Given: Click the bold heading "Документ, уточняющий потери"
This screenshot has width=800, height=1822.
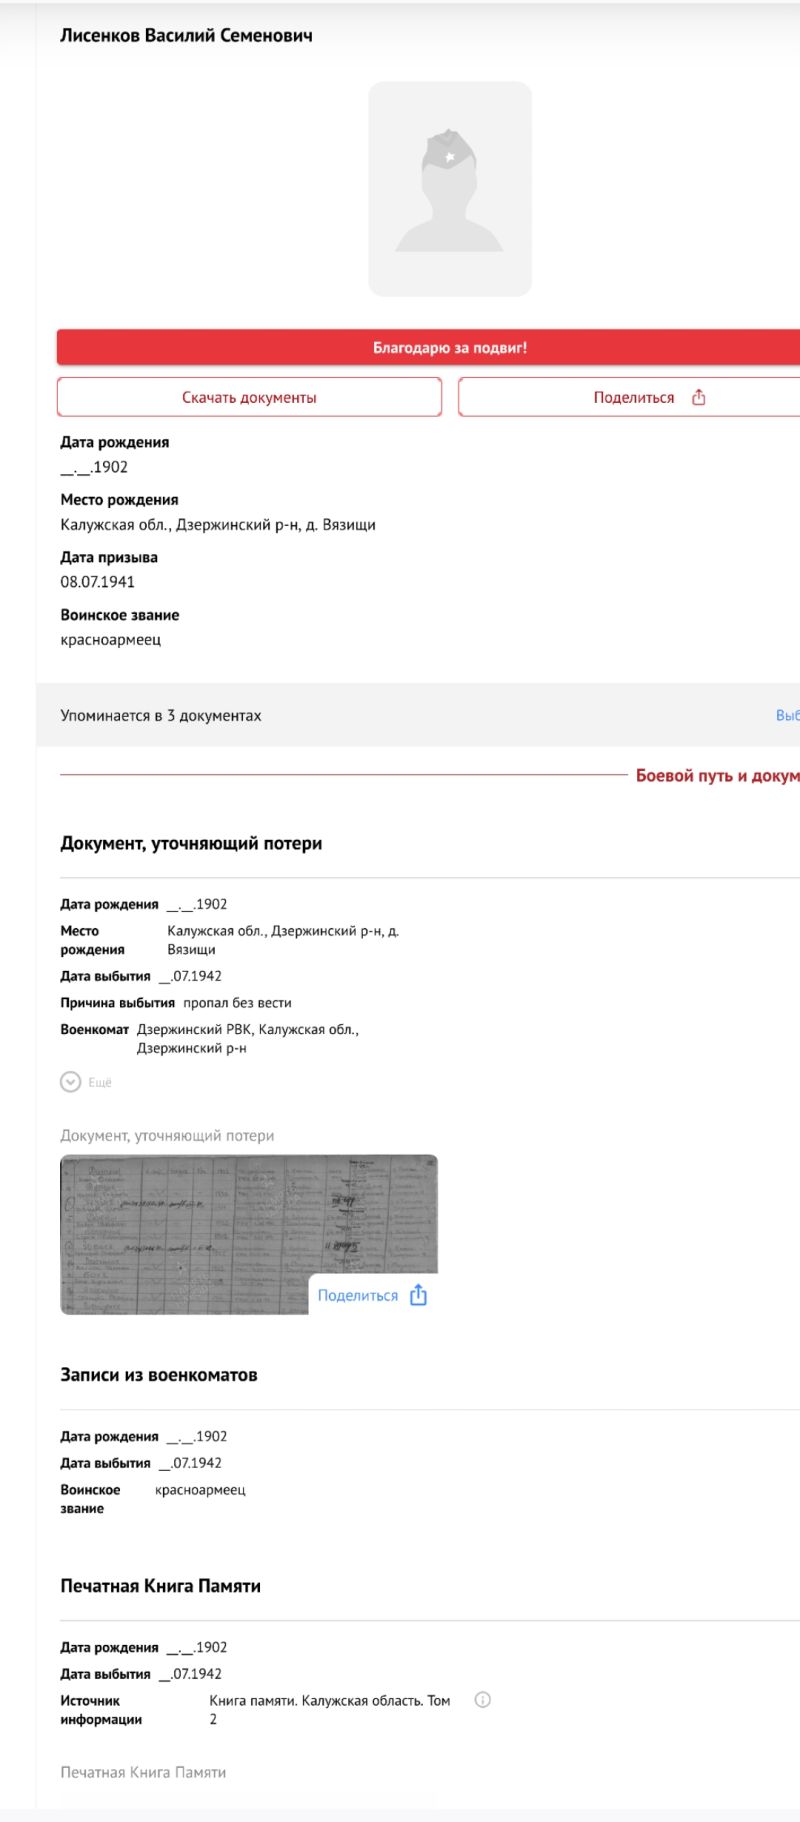Looking at the screenshot, I should tap(191, 843).
